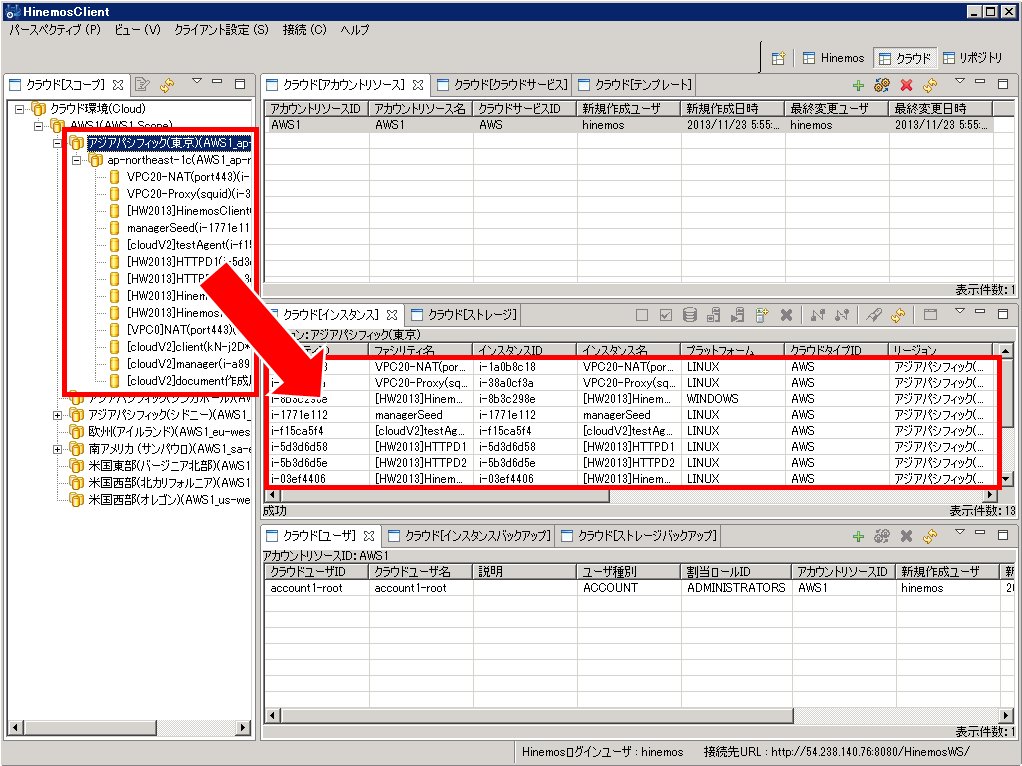This screenshot has height=766, width=1022.
Task: Click the red X delete icon in account resource view
Action: pos(906,85)
